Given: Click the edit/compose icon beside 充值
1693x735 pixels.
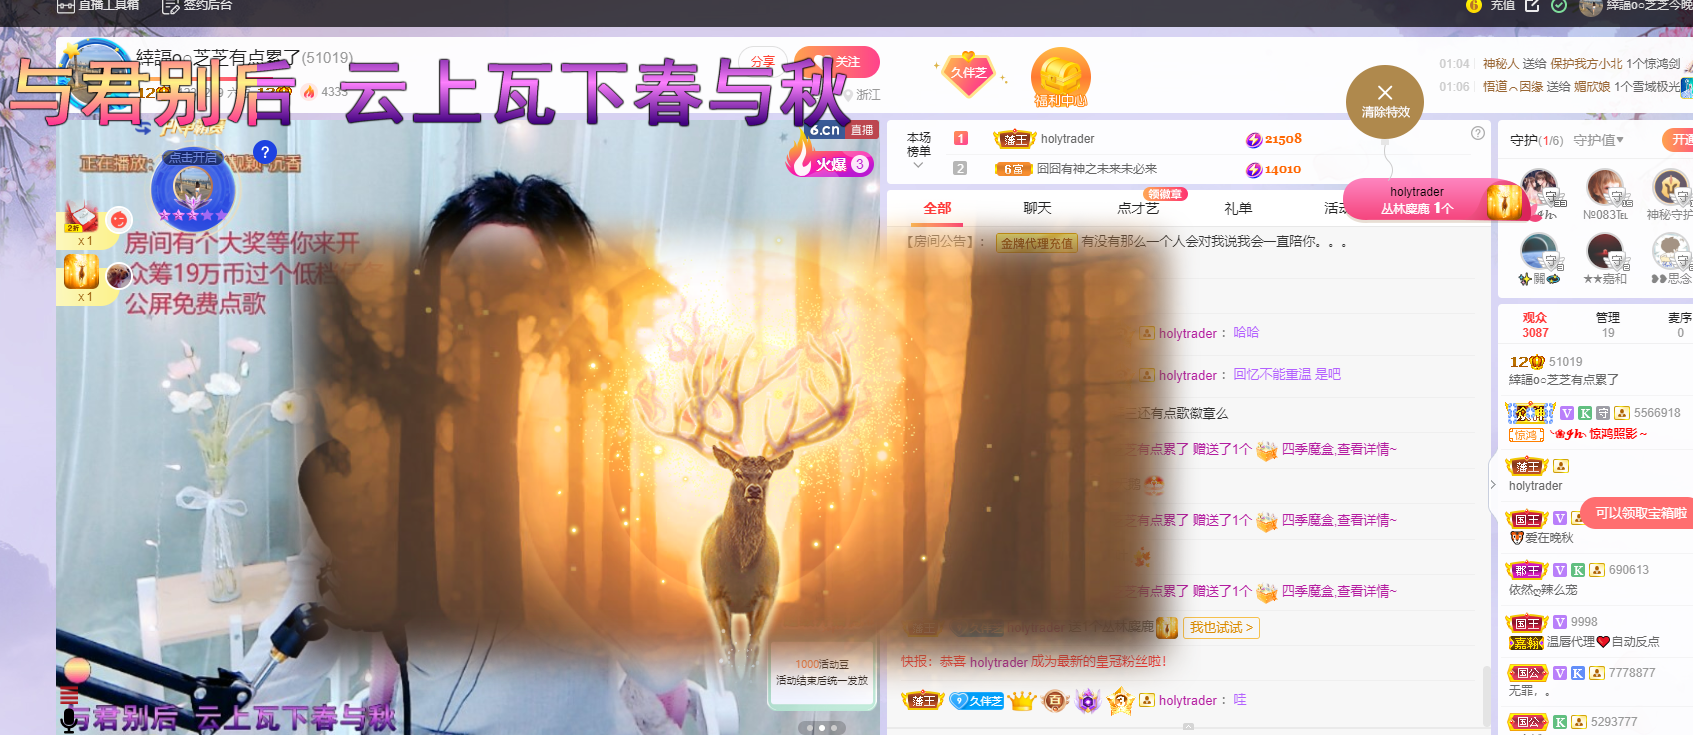Looking at the screenshot, I should pyautogui.click(x=1532, y=5).
